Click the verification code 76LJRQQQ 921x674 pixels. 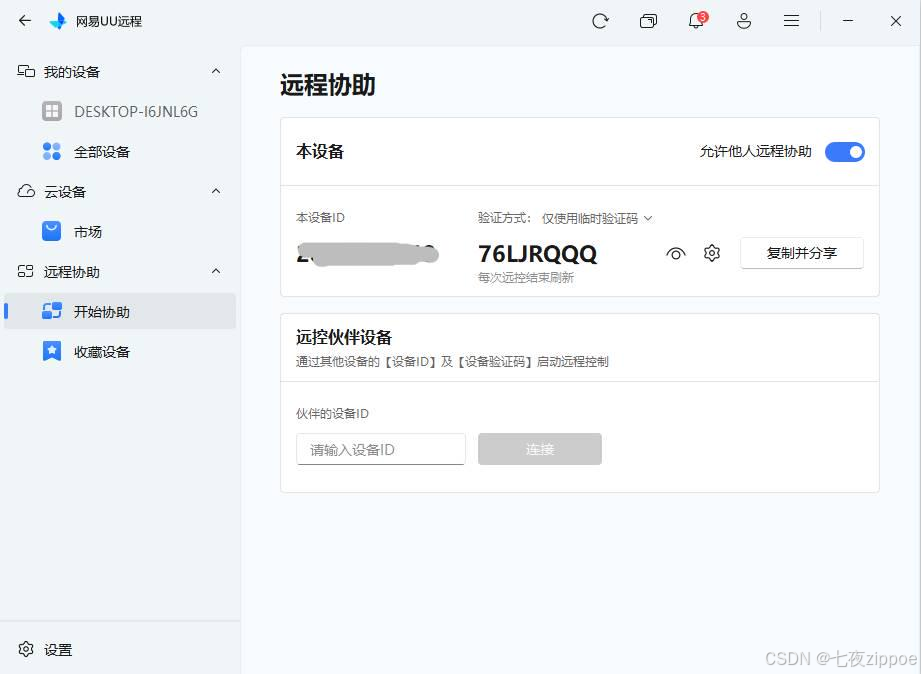[537, 254]
